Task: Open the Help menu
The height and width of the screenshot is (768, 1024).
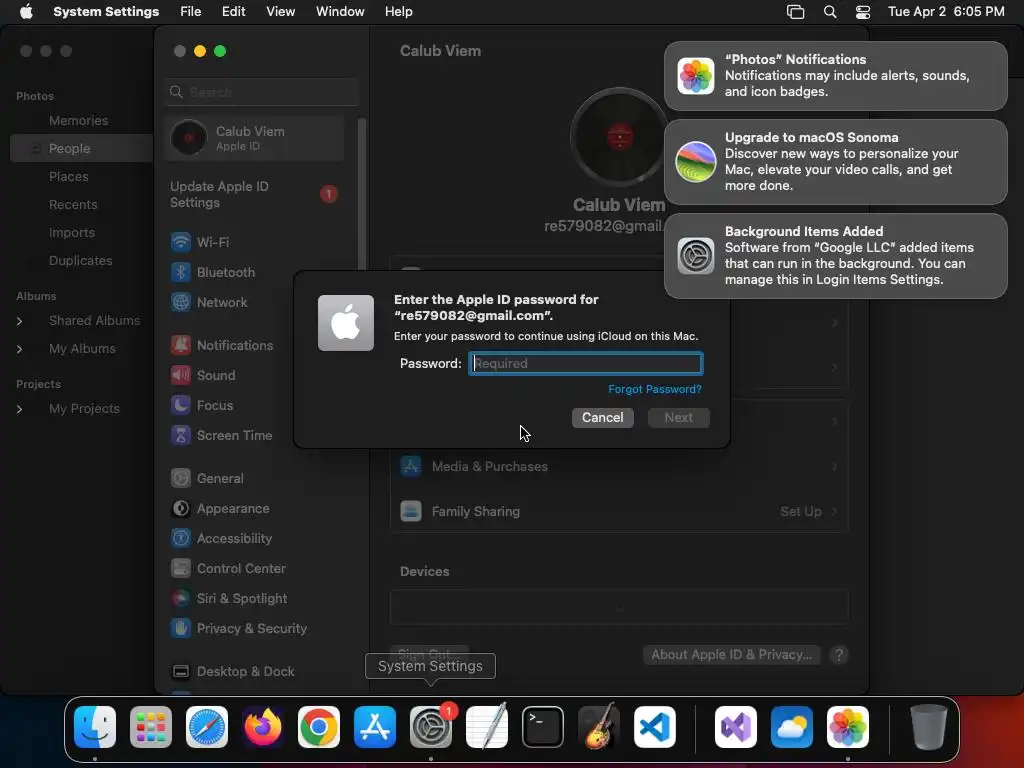Action: [x=398, y=12]
